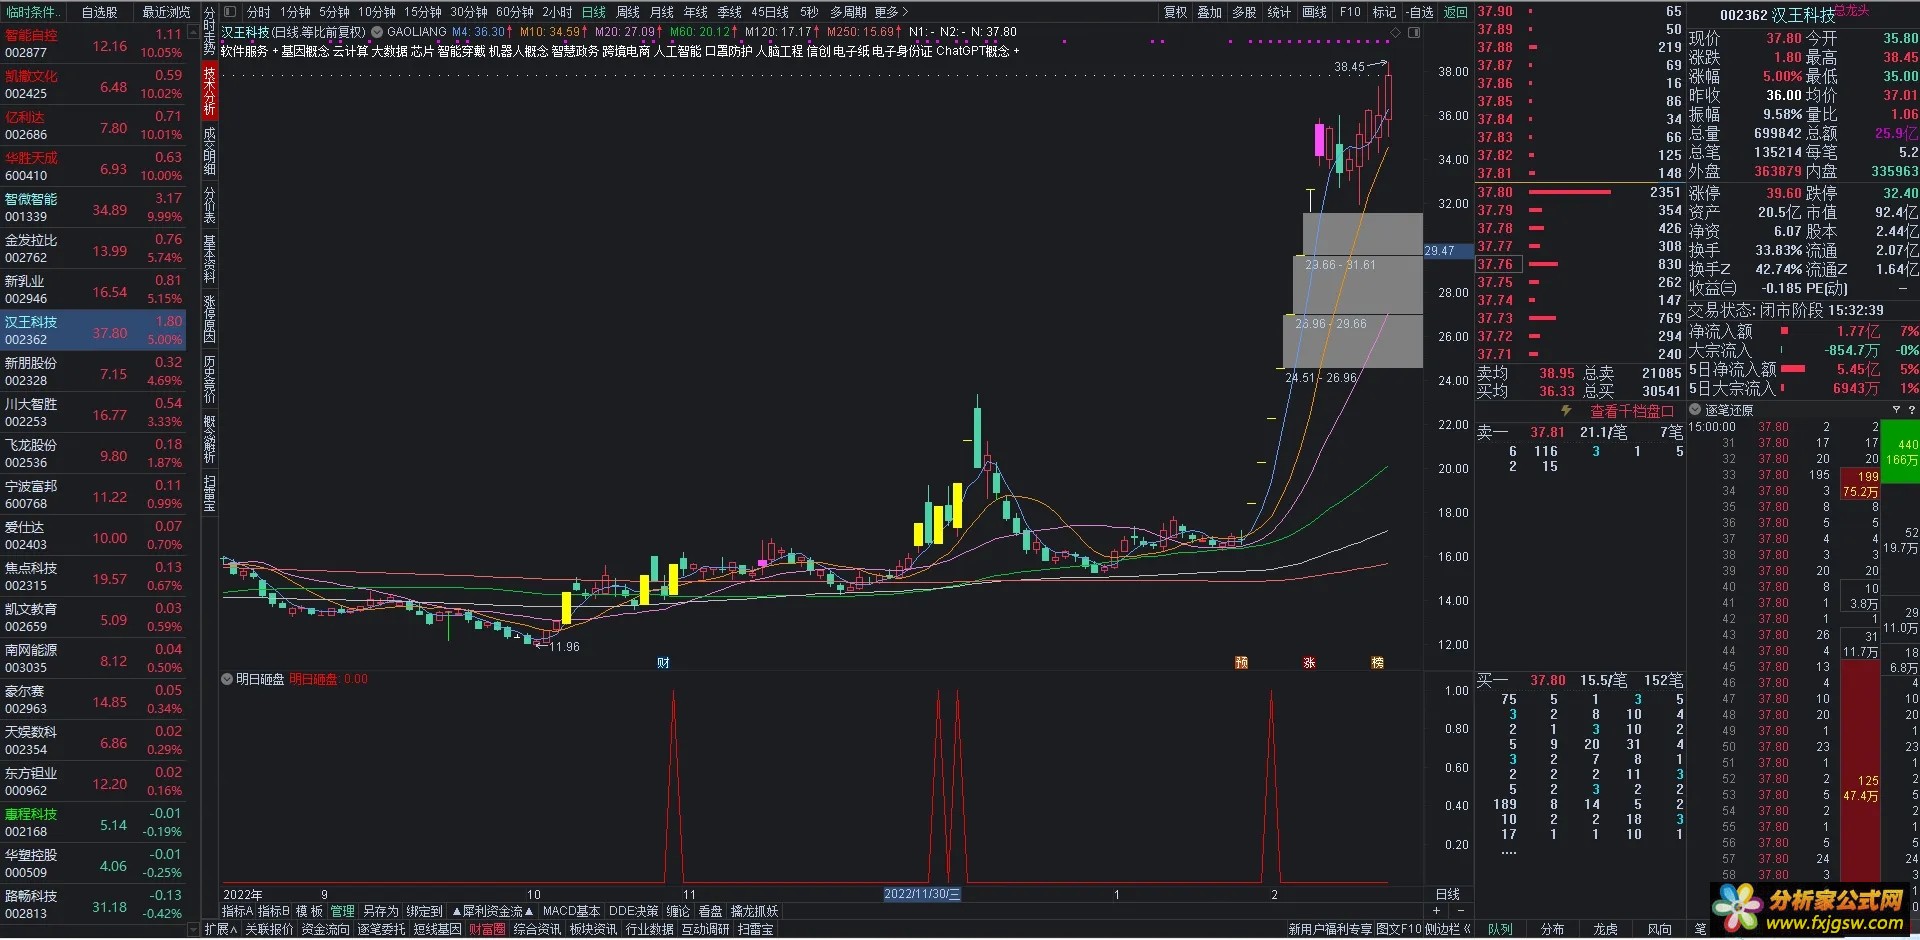
Task: Select the 擒龙抓妖 indicator
Action: tap(754, 911)
